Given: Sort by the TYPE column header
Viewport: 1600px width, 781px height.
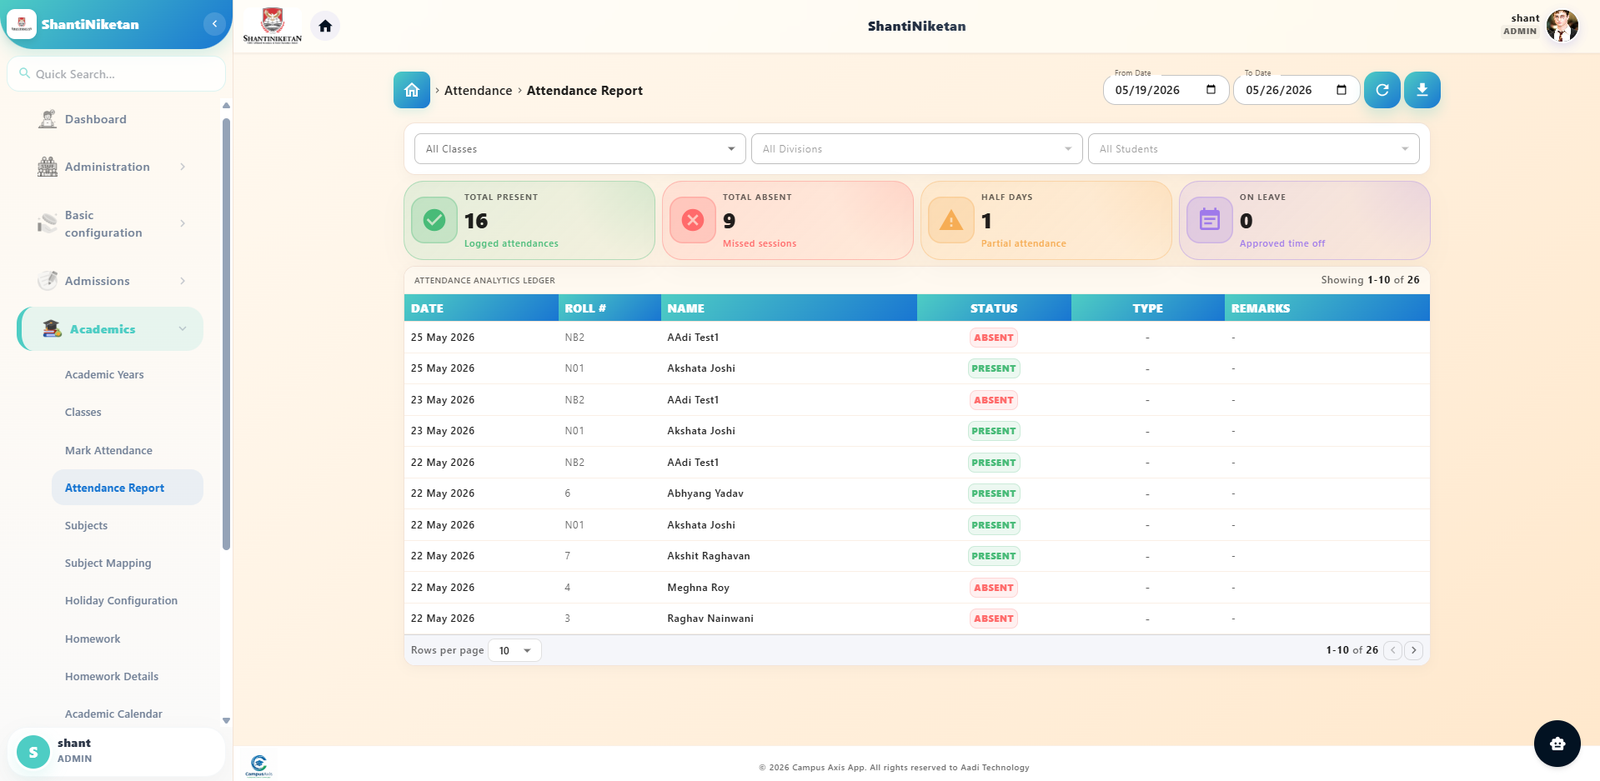Looking at the screenshot, I should coord(1147,308).
